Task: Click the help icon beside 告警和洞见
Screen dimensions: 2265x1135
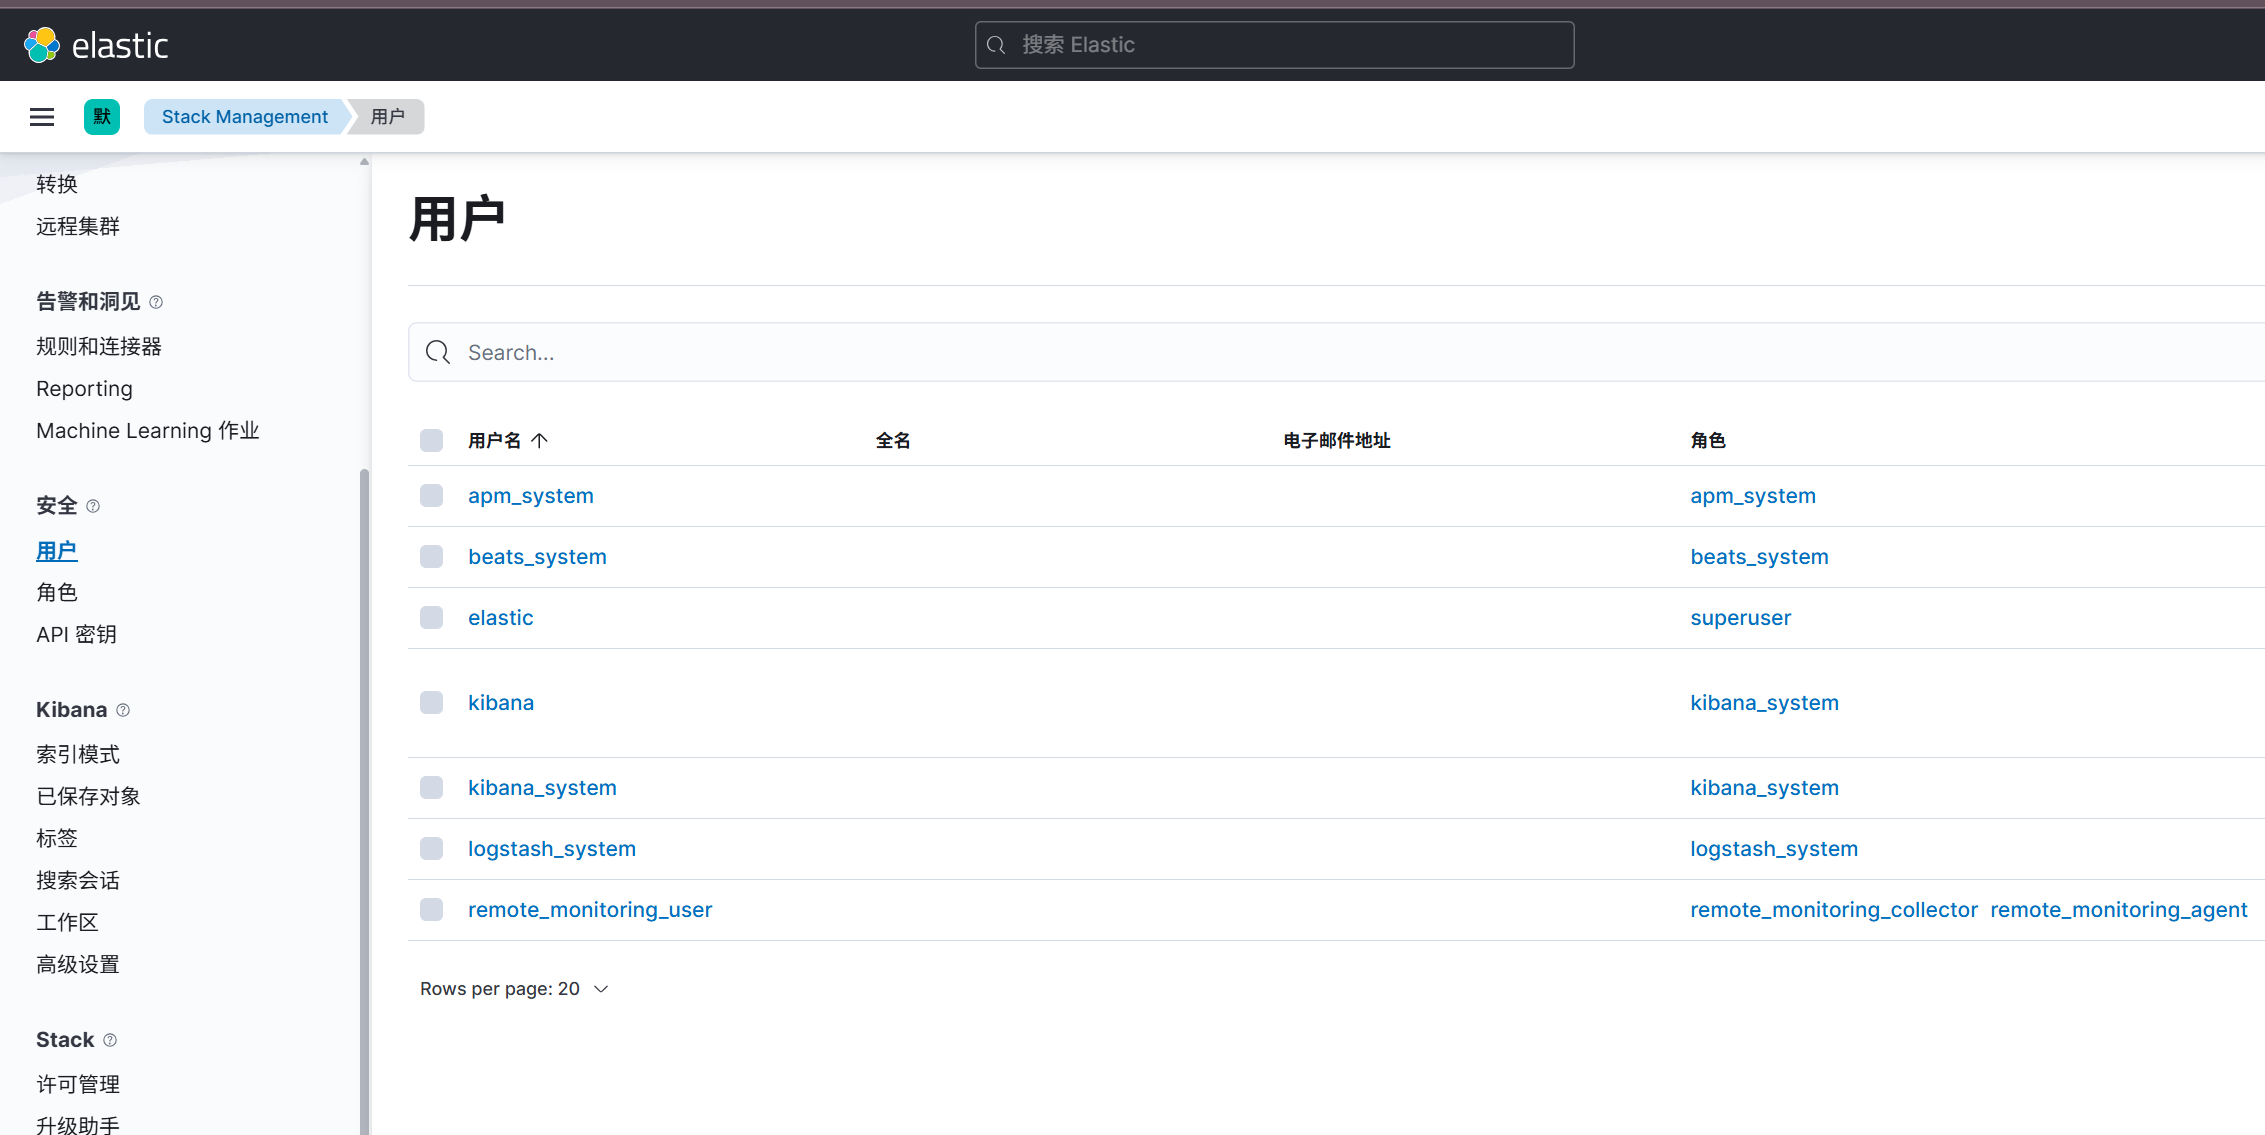Action: 156,302
